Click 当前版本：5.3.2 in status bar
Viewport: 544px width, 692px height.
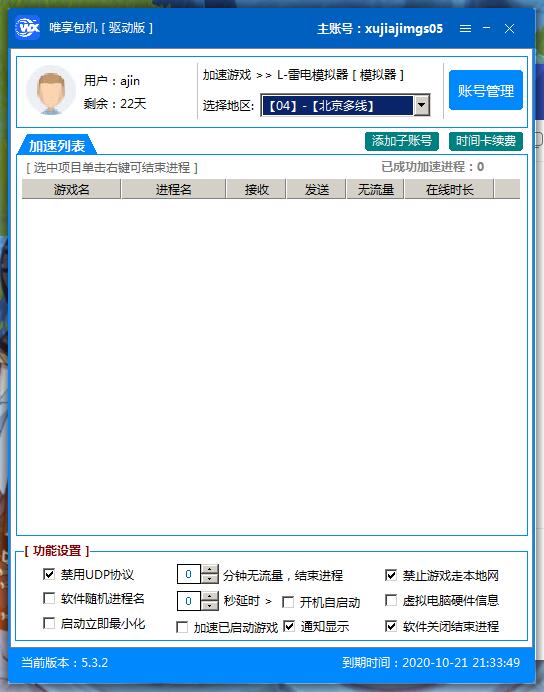pyautogui.click(x=64, y=662)
